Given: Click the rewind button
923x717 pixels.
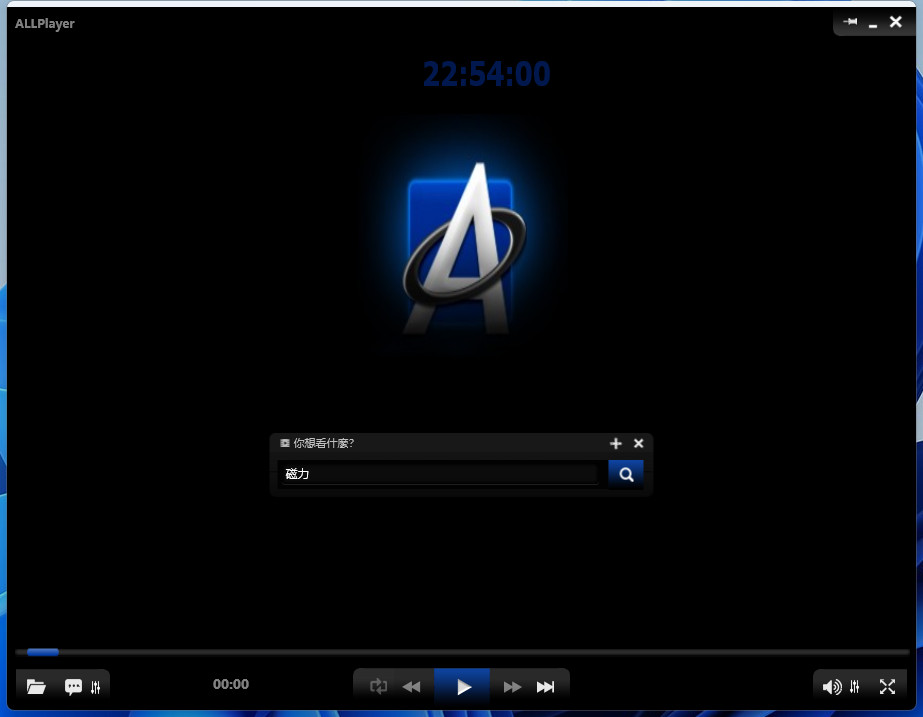Looking at the screenshot, I should point(411,686).
